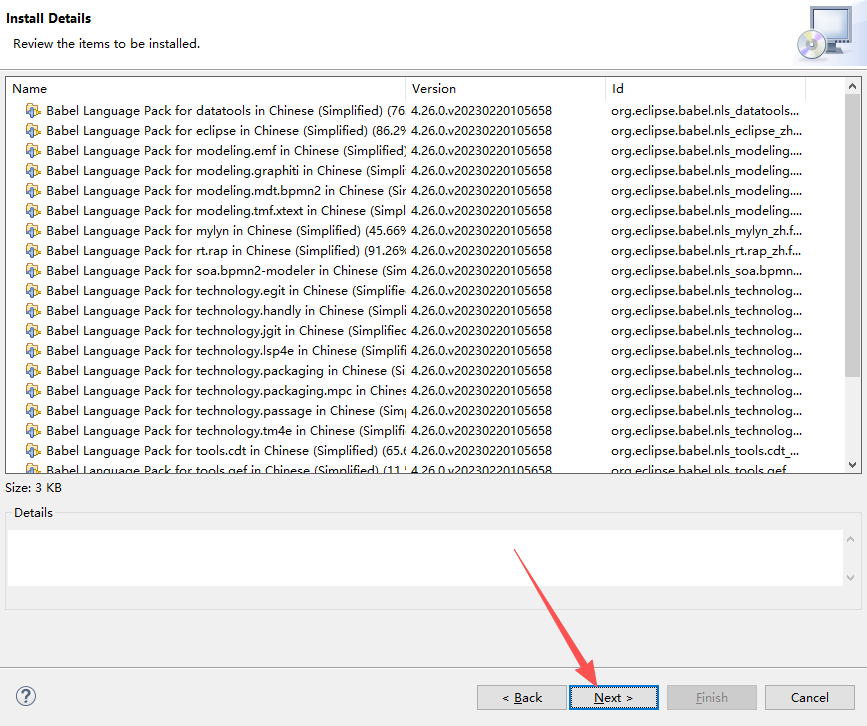The height and width of the screenshot is (726, 867).
Task: Click the install list scroll down arrow
Action: [852, 465]
